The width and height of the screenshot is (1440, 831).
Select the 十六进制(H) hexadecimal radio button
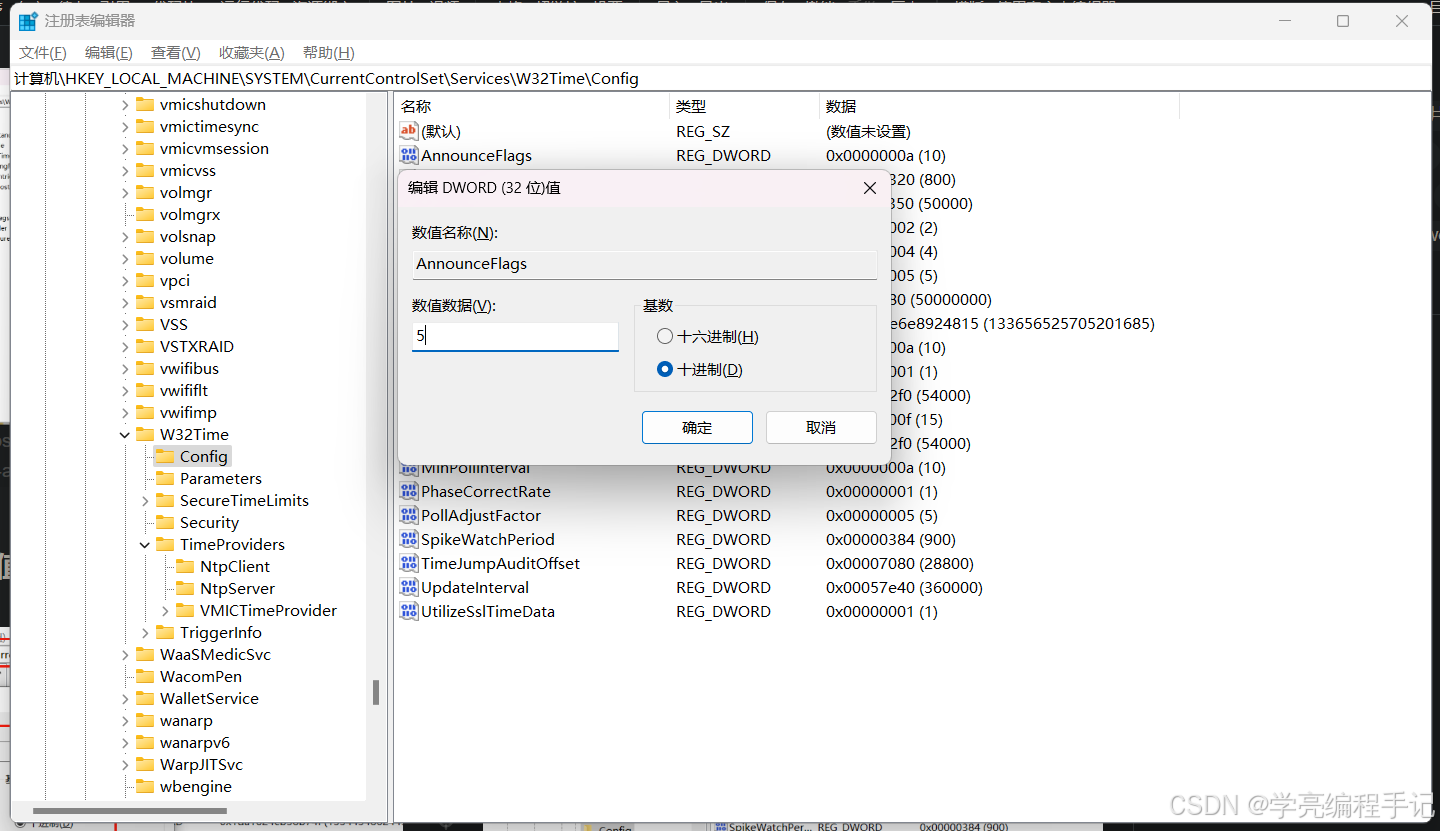[665, 337]
